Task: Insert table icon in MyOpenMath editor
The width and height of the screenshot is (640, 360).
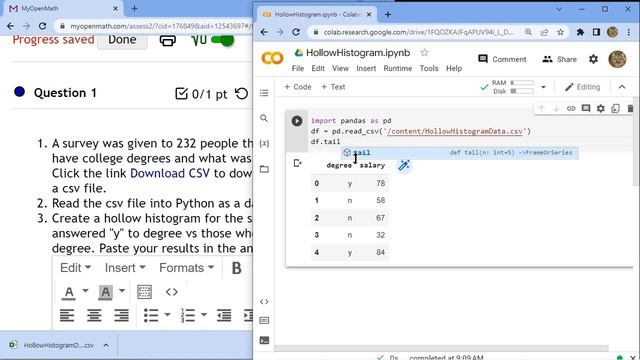Action: (x=144, y=292)
